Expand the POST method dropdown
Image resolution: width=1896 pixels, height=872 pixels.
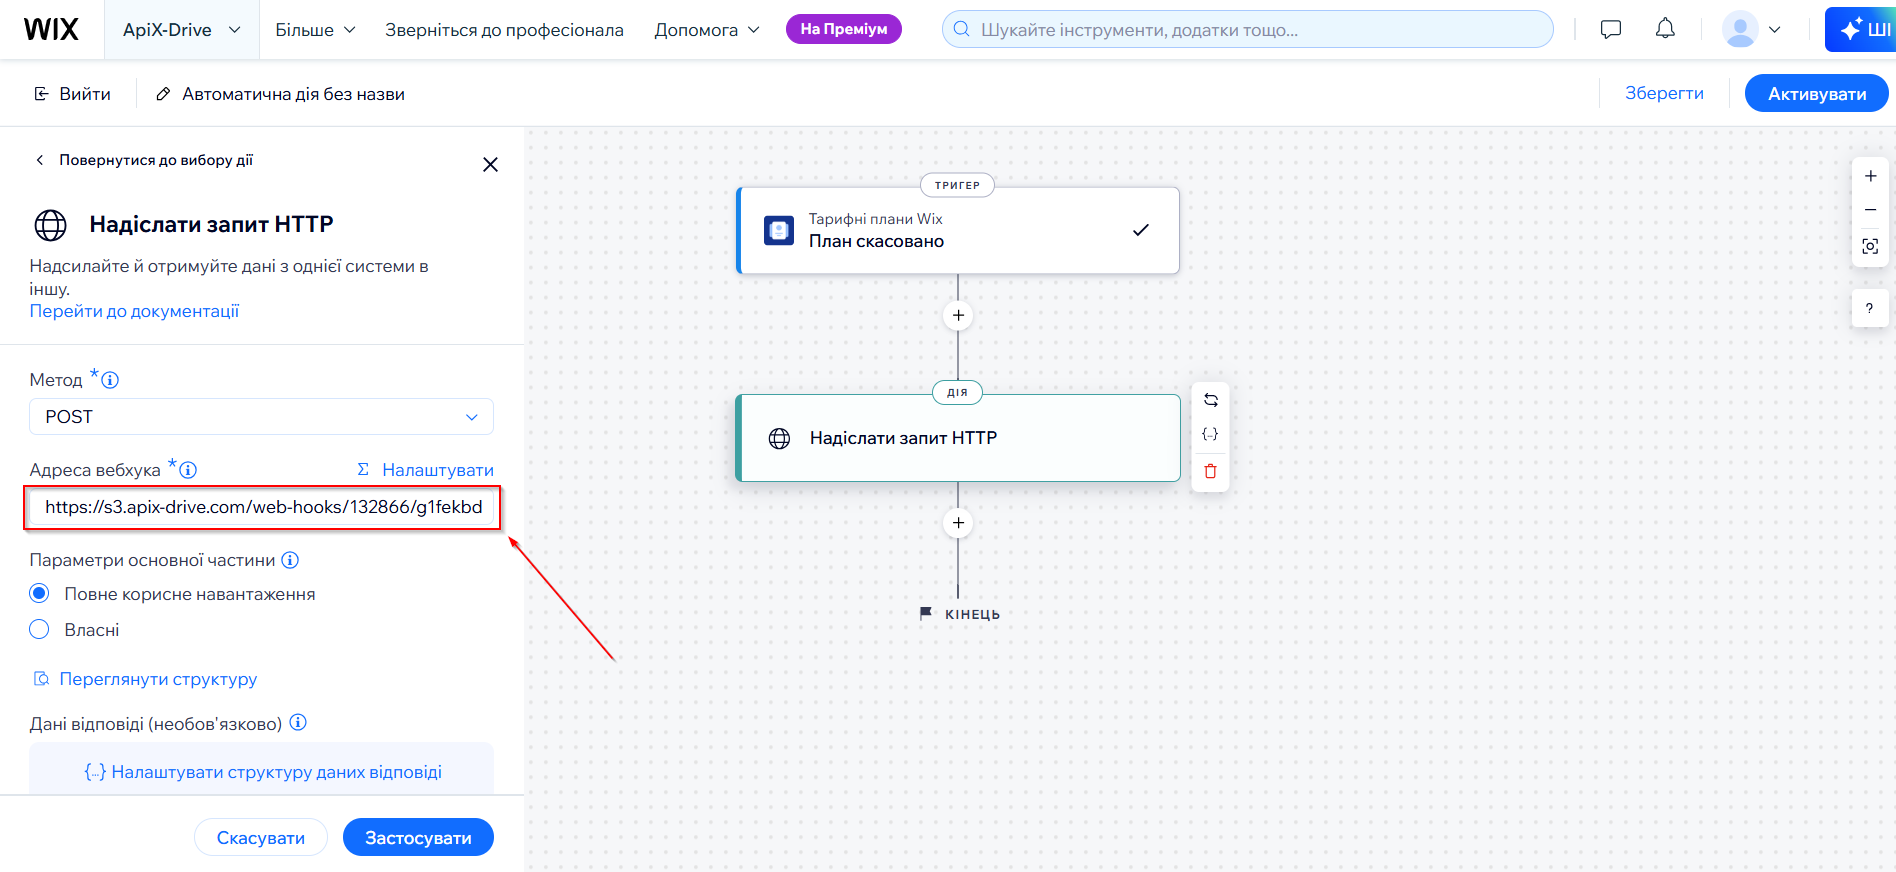point(261,417)
